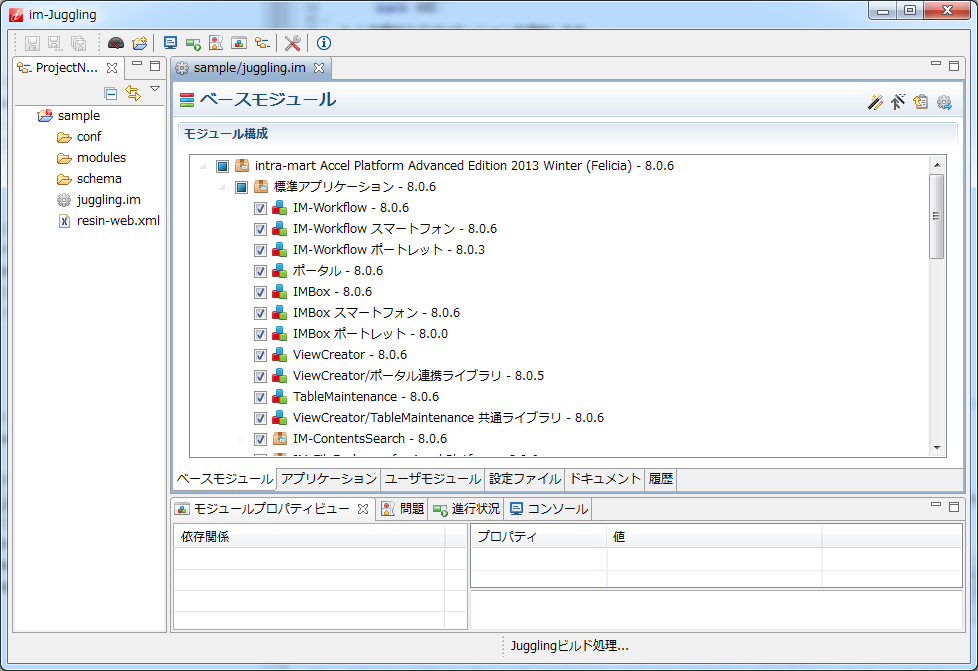Close the モジュールプロパティビュー tab
The width and height of the screenshot is (978, 671).
click(362, 509)
